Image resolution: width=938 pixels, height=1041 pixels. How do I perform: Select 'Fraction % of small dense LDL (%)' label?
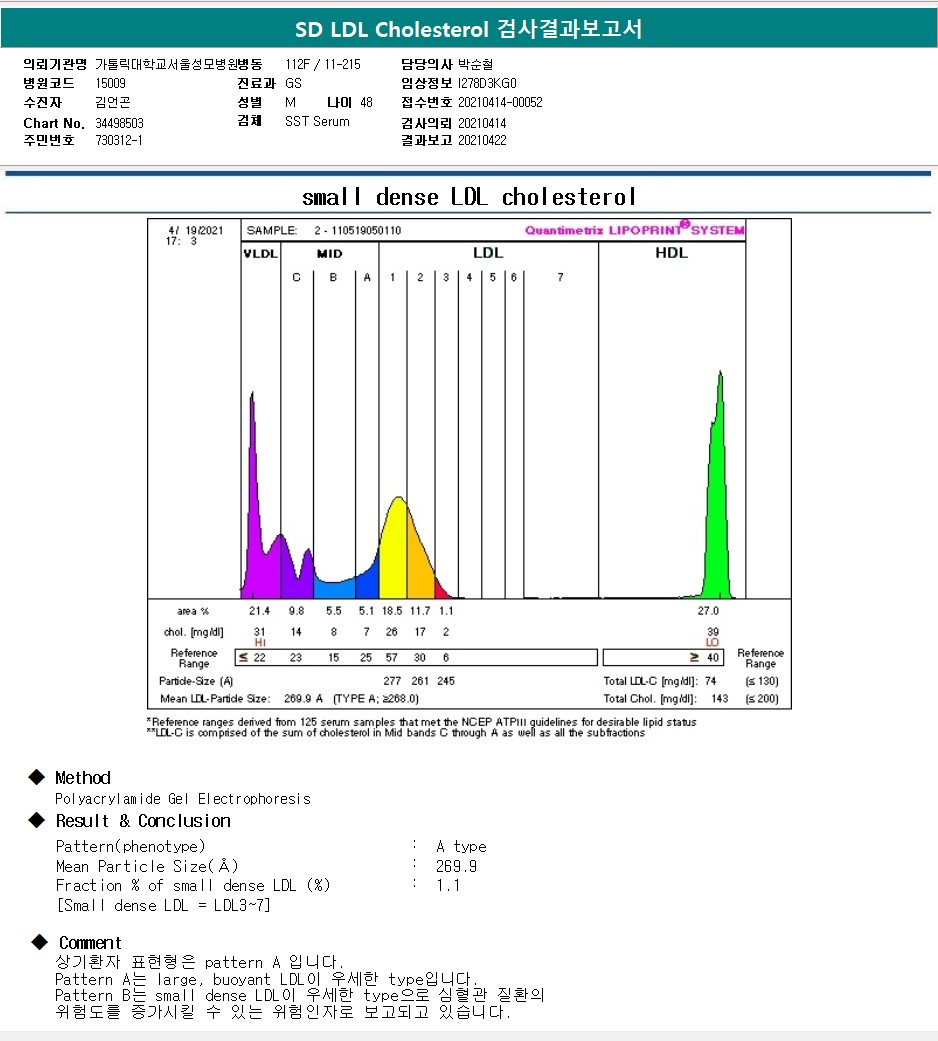click(193, 886)
